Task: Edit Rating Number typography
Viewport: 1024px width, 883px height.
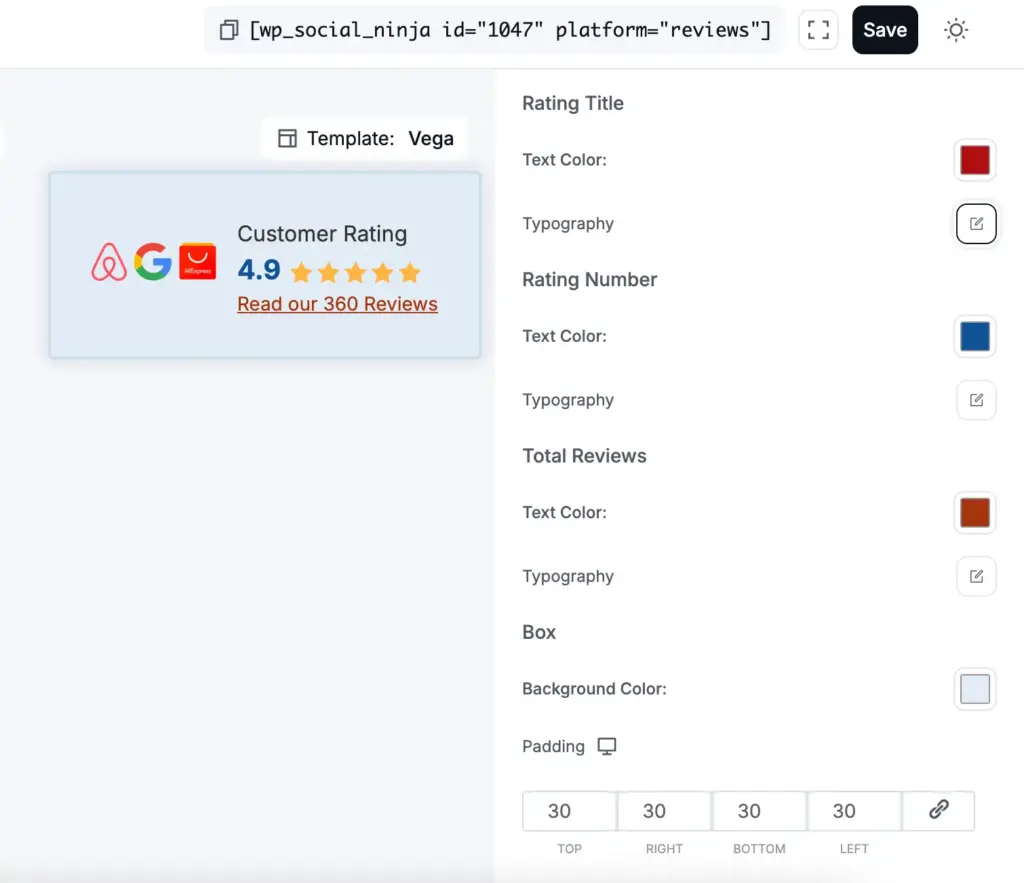Action: coord(976,400)
